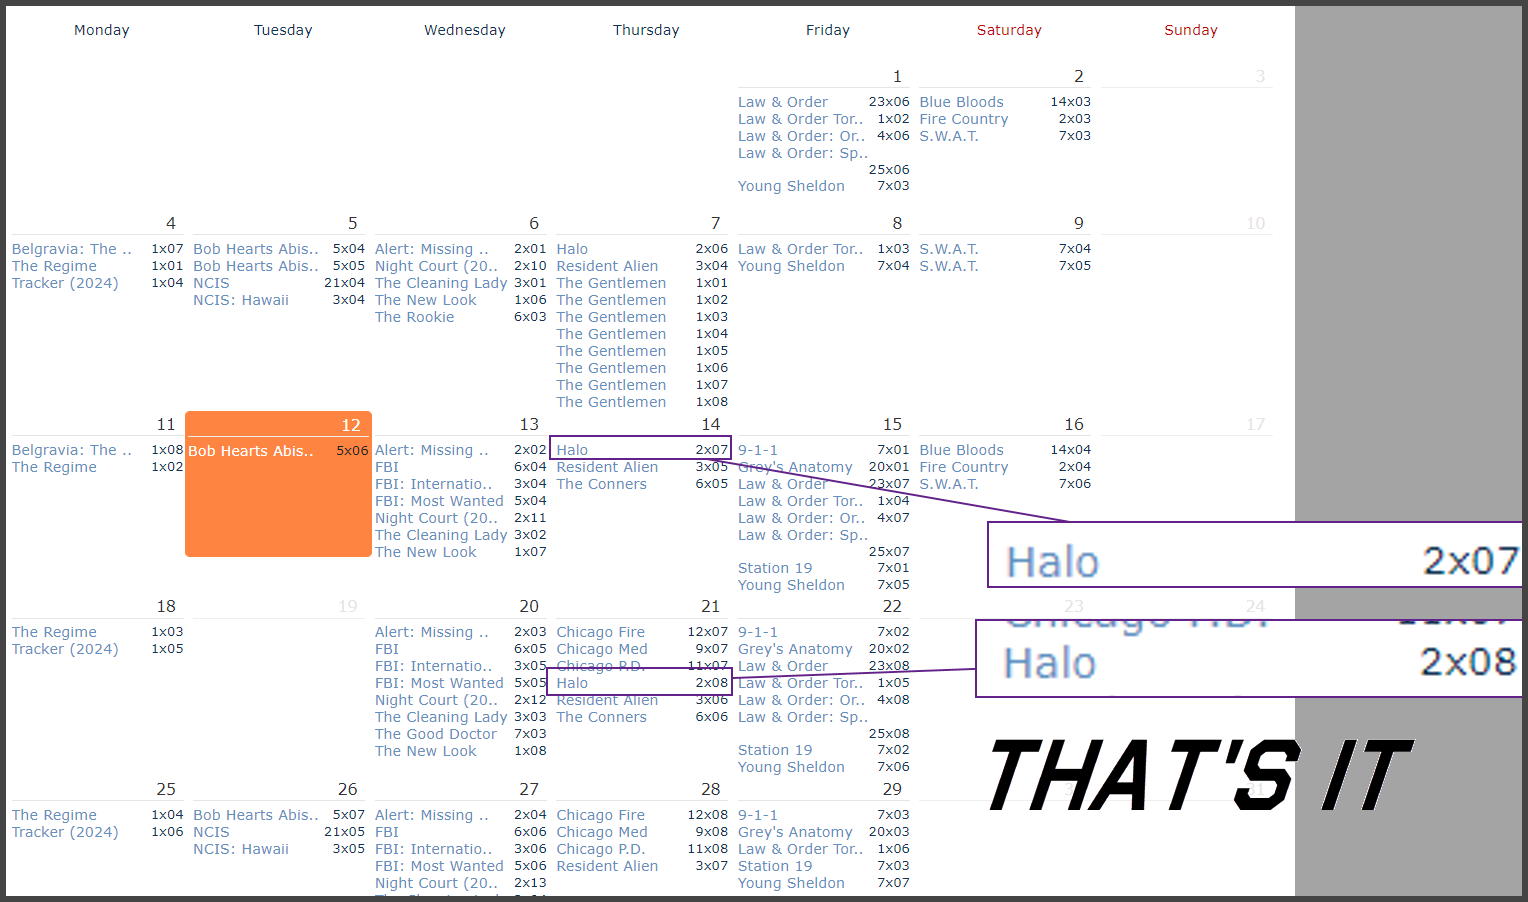1528x902 pixels.
Task: Click Tracker (2024) episode 1x05
Action: click(x=65, y=649)
